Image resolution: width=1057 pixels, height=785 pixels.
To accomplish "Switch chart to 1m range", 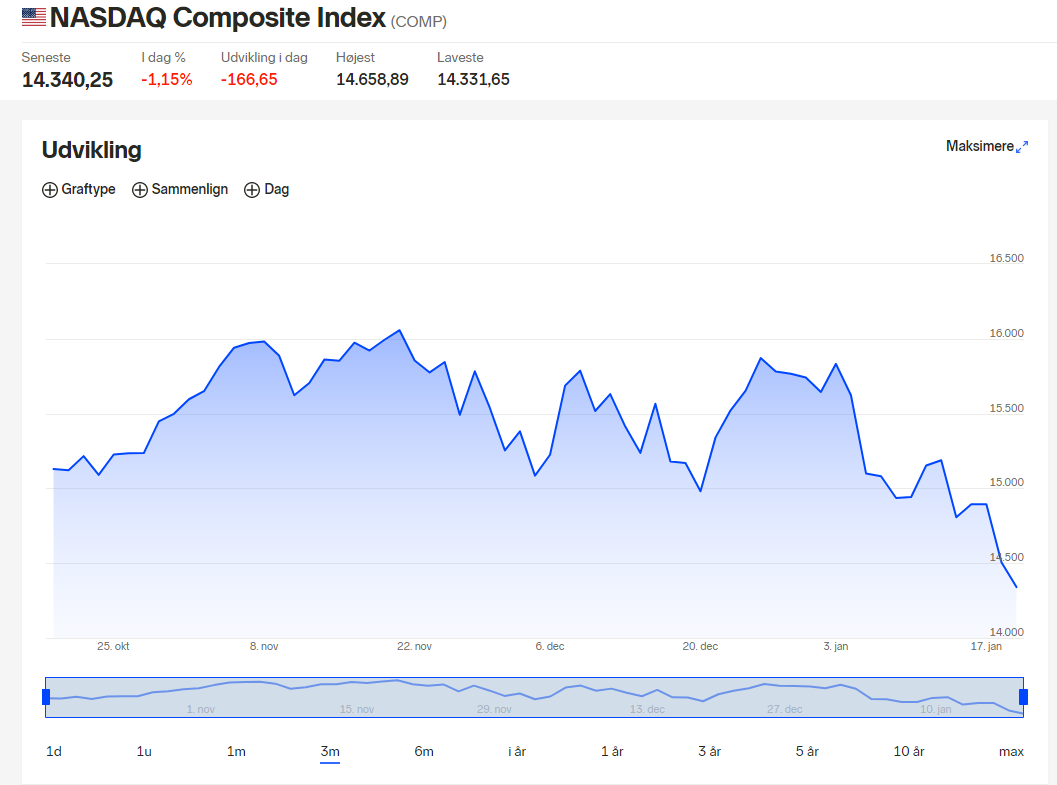I will pos(236,751).
